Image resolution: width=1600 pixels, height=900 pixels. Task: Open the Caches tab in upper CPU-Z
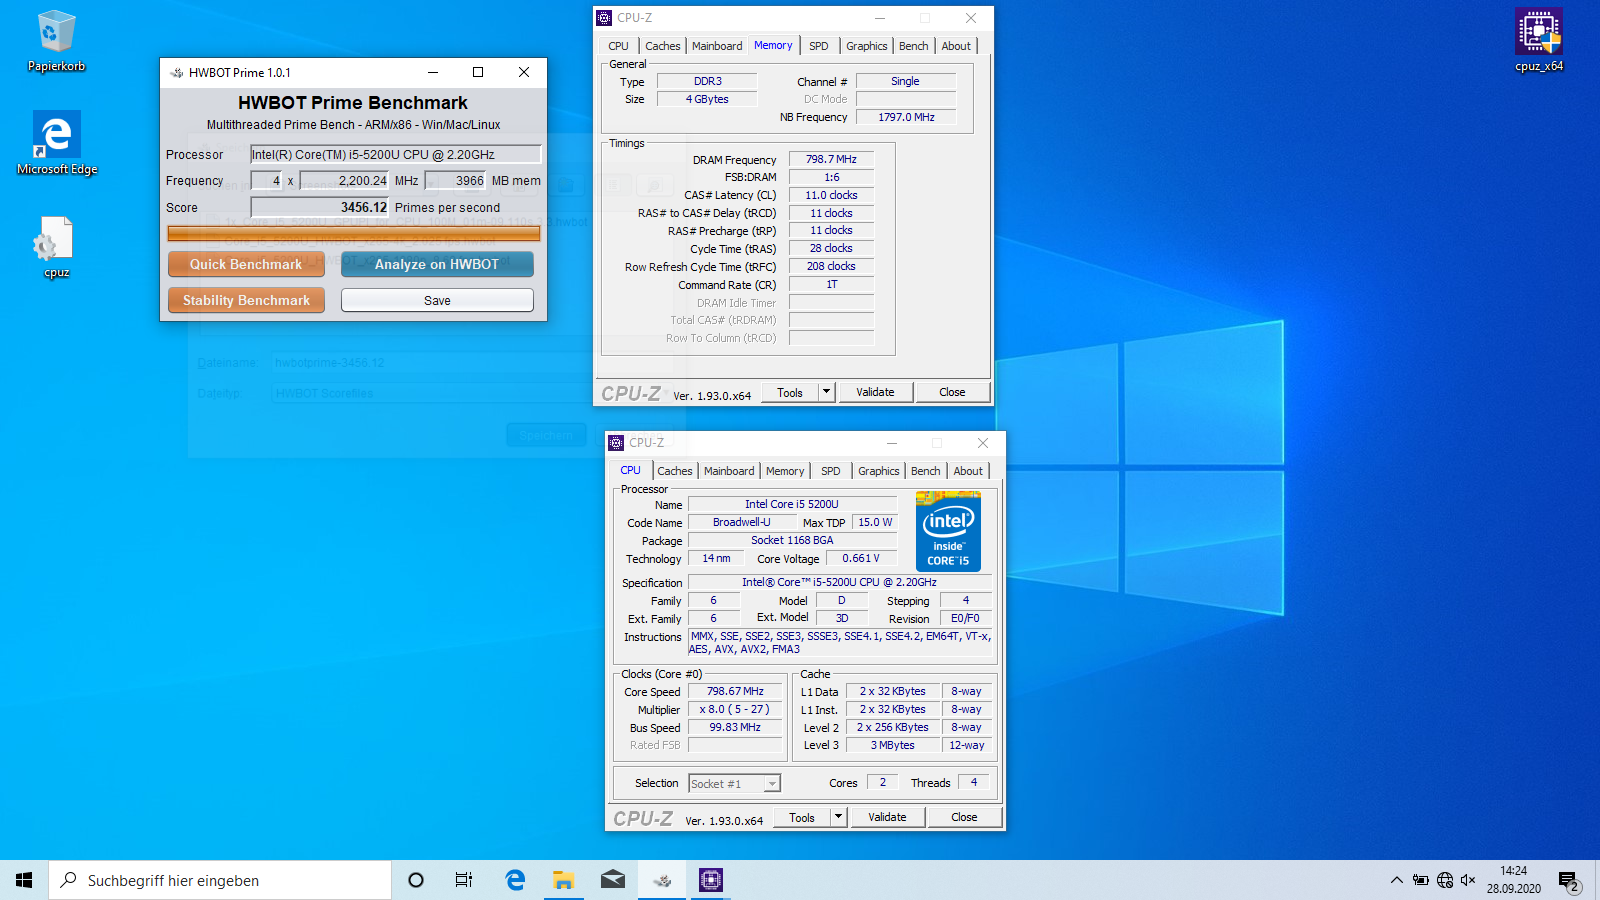tap(662, 46)
